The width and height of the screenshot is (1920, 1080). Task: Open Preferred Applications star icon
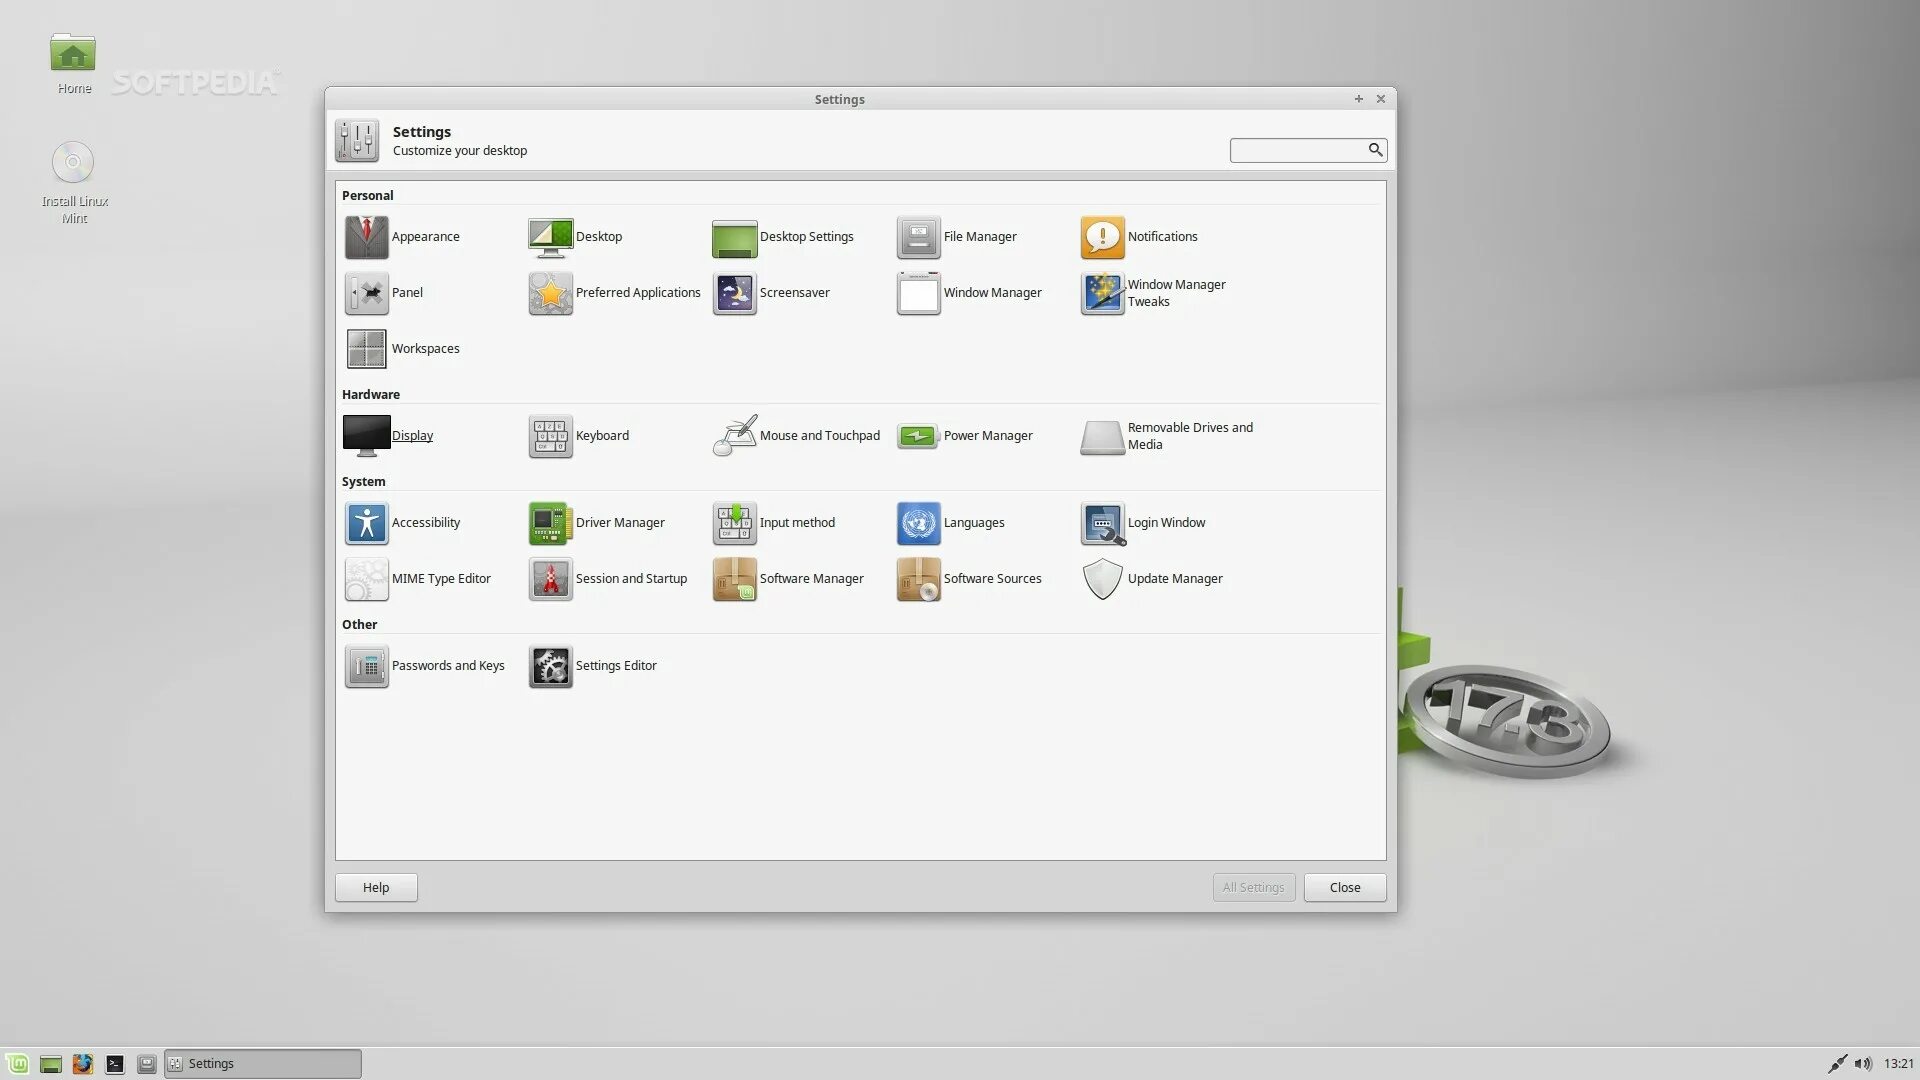click(x=550, y=293)
